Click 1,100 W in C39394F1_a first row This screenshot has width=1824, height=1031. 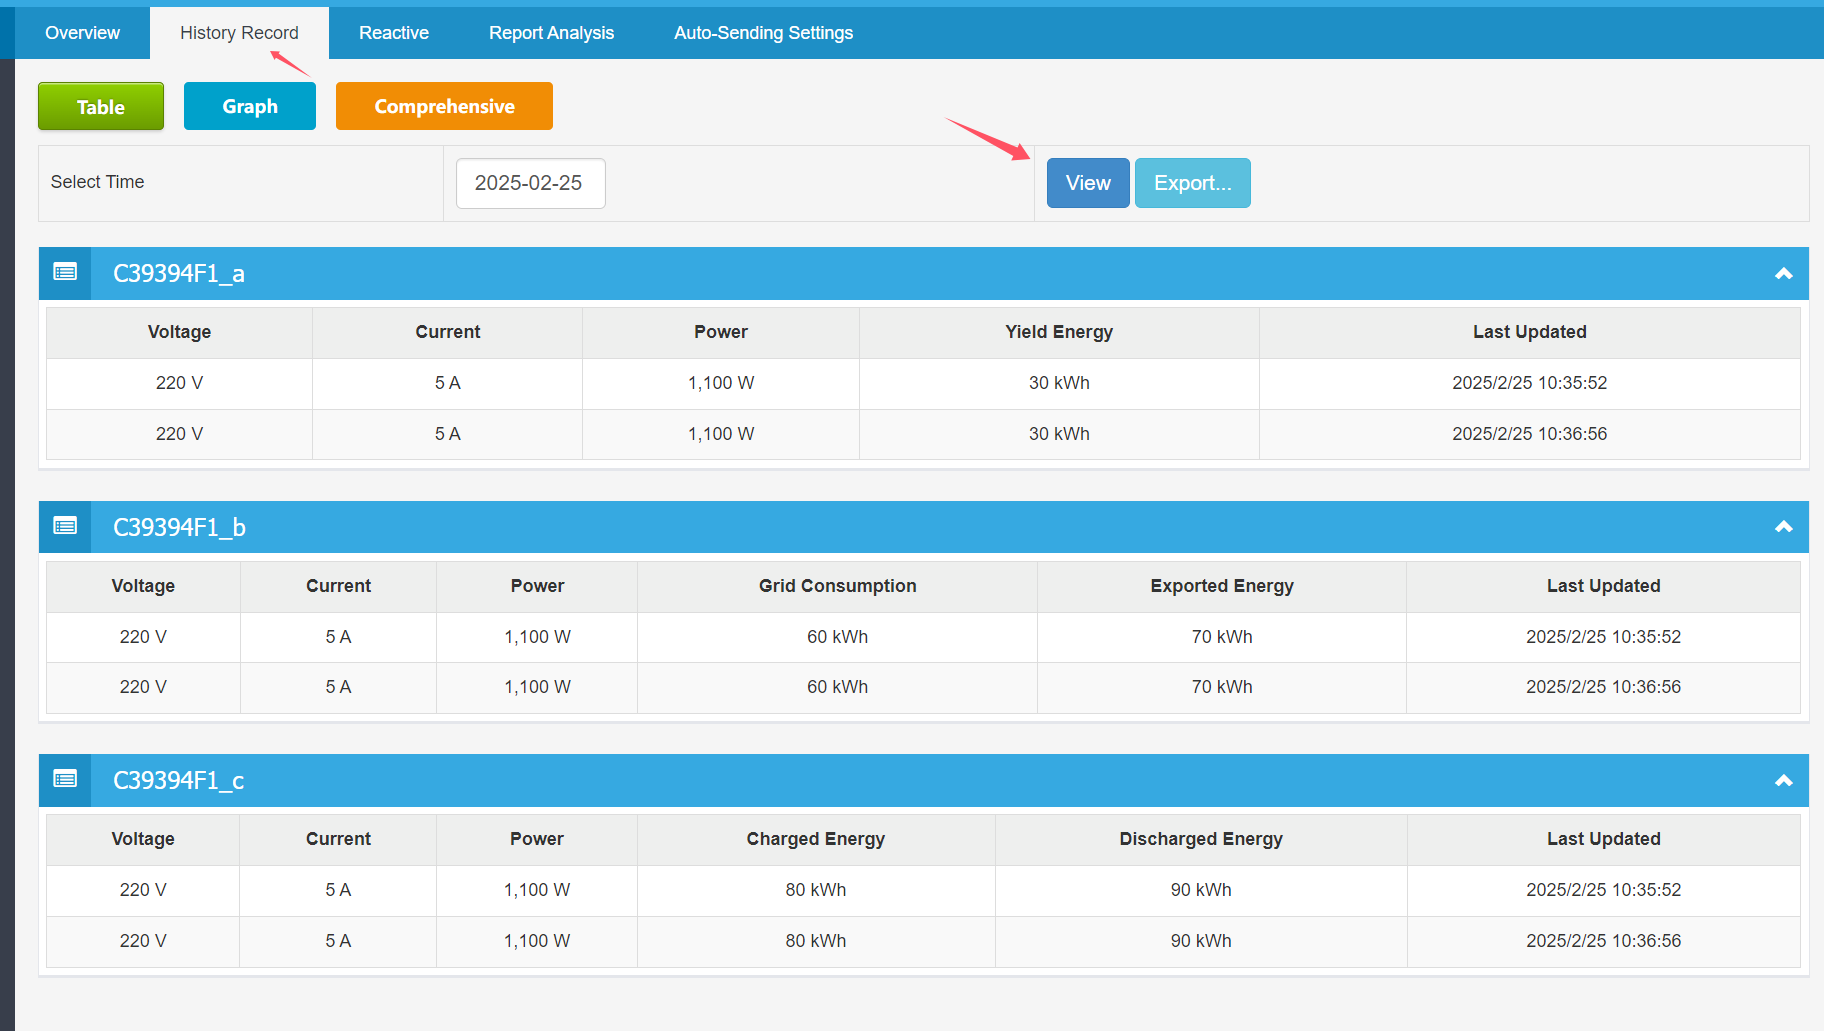[721, 383]
